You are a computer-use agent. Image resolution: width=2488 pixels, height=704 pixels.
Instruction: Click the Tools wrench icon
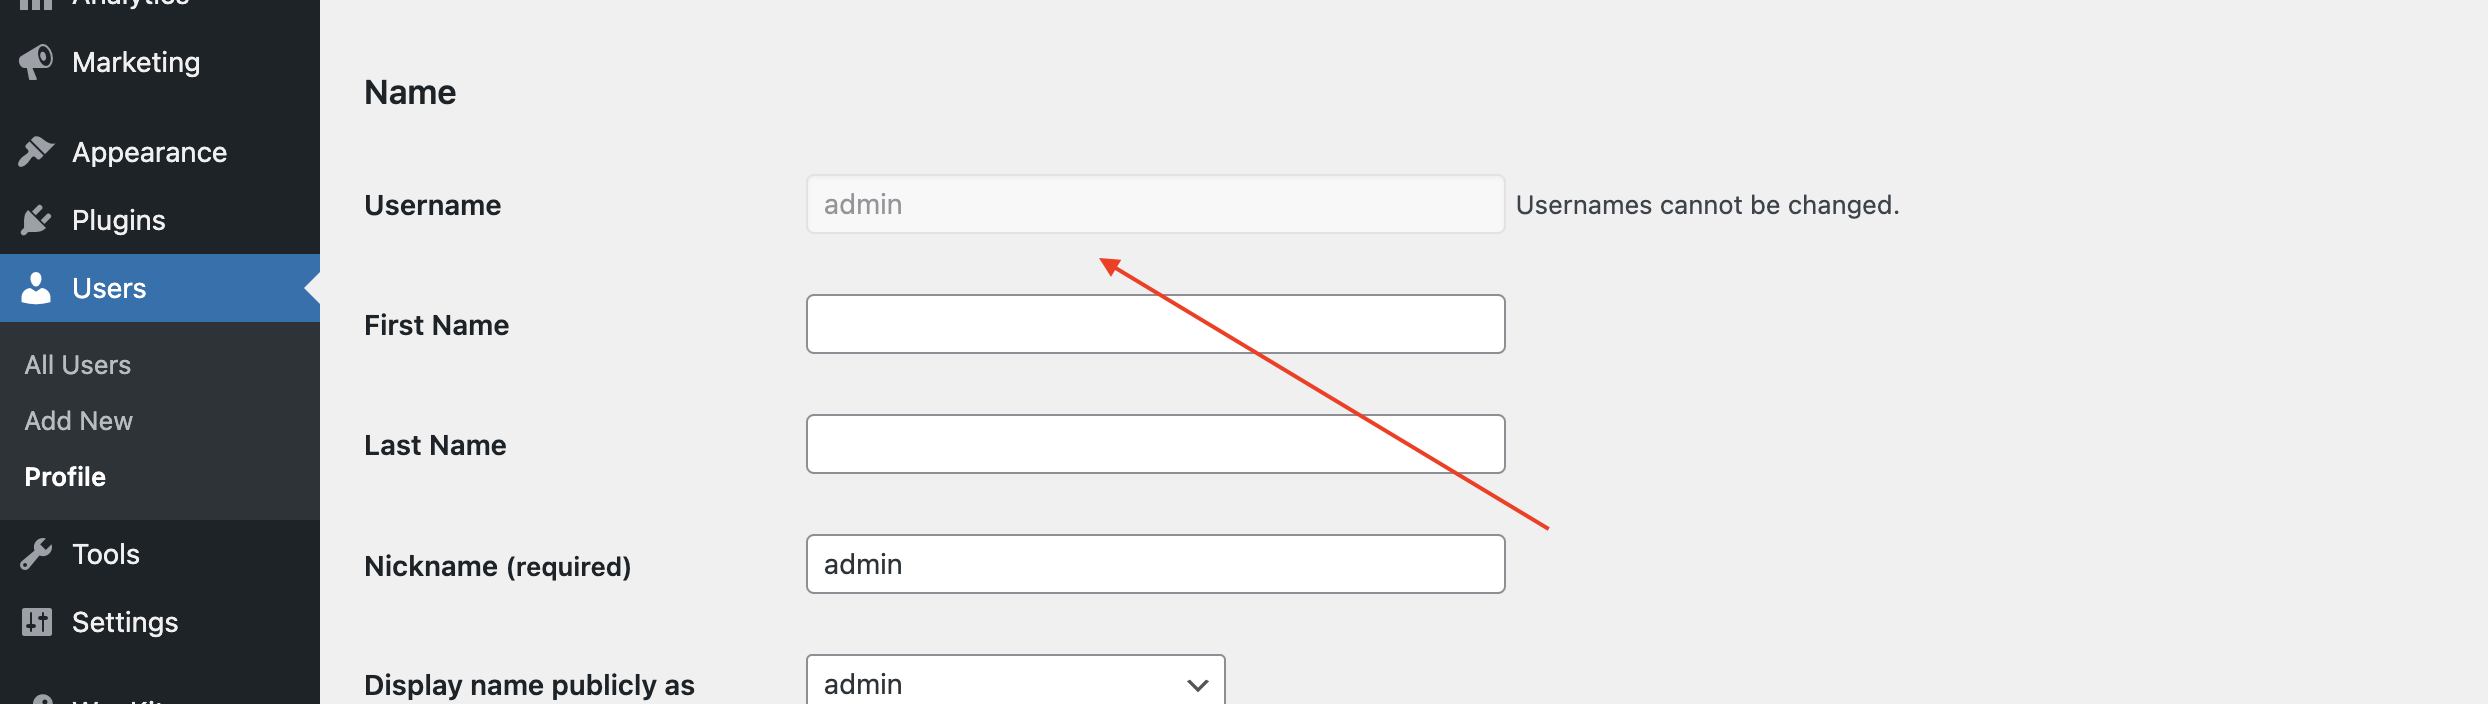click(36, 554)
